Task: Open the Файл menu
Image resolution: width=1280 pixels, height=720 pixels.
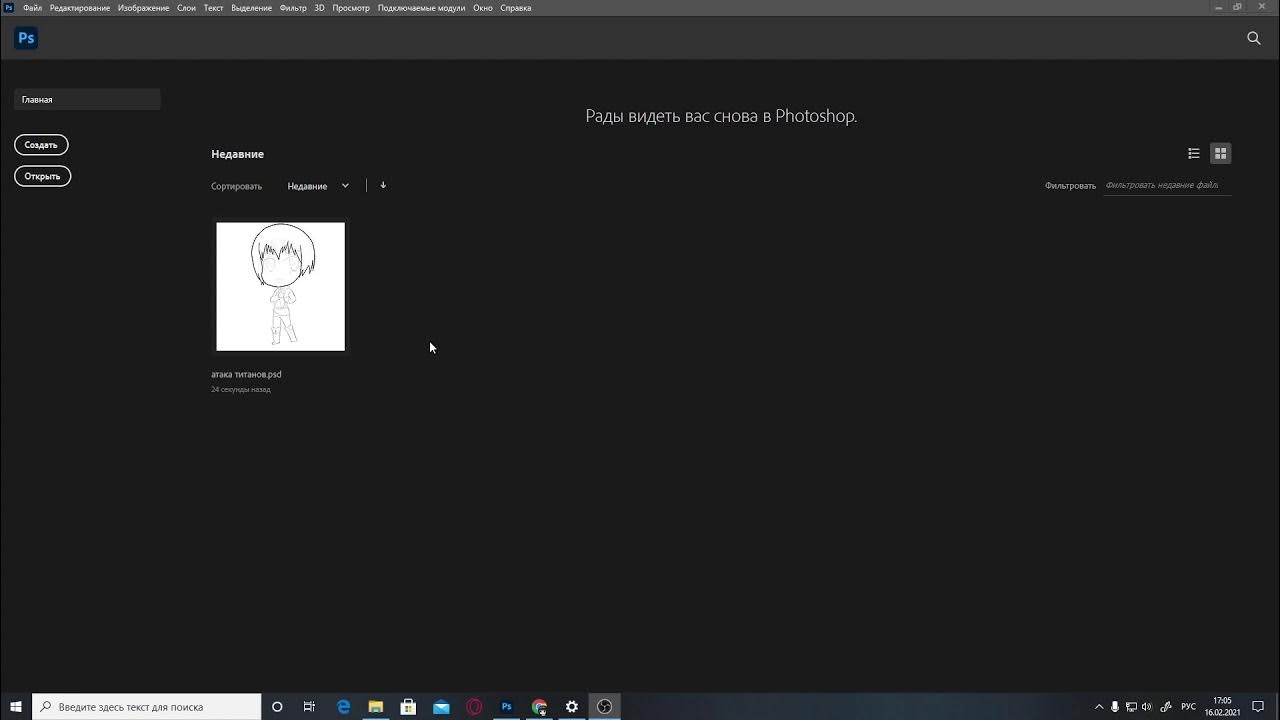Action: pyautogui.click(x=32, y=7)
